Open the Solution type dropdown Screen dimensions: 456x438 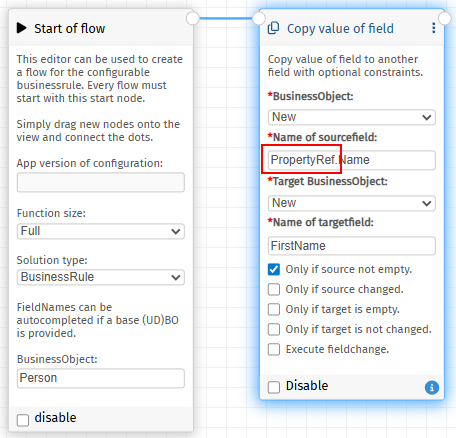click(101, 277)
